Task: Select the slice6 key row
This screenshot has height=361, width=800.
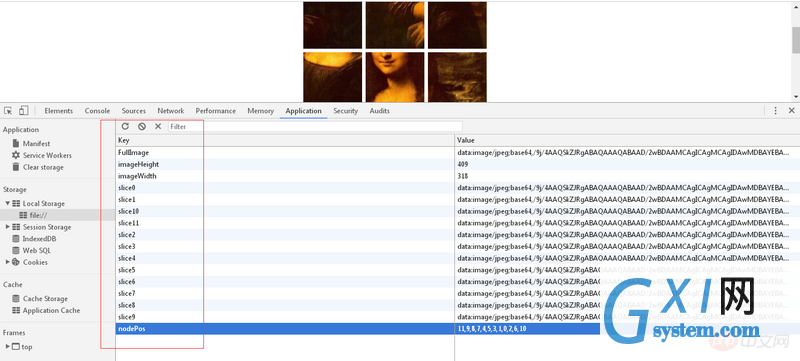Action: point(285,281)
